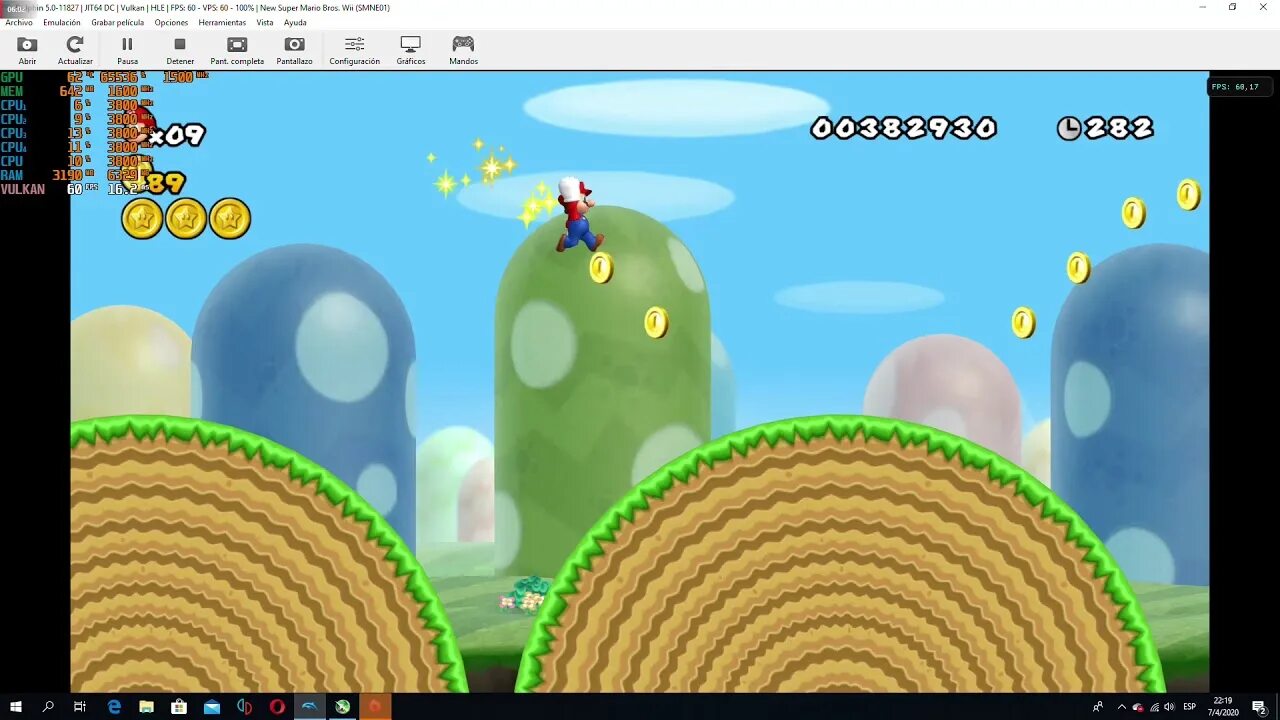Open the notification center icon

(x=1259, y=707)
